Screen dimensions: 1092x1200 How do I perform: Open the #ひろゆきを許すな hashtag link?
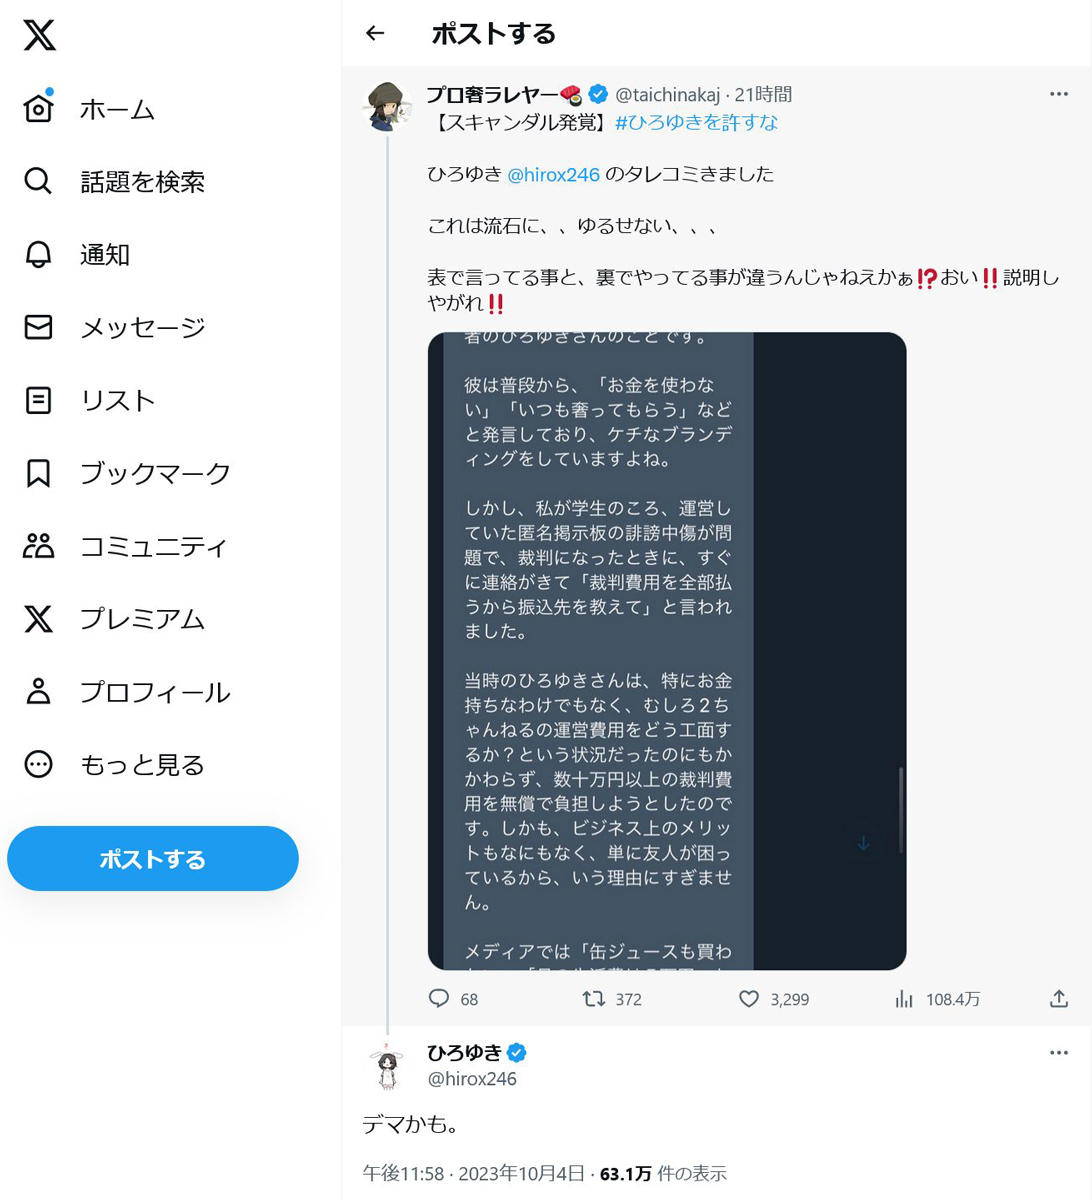click(696, 122)
